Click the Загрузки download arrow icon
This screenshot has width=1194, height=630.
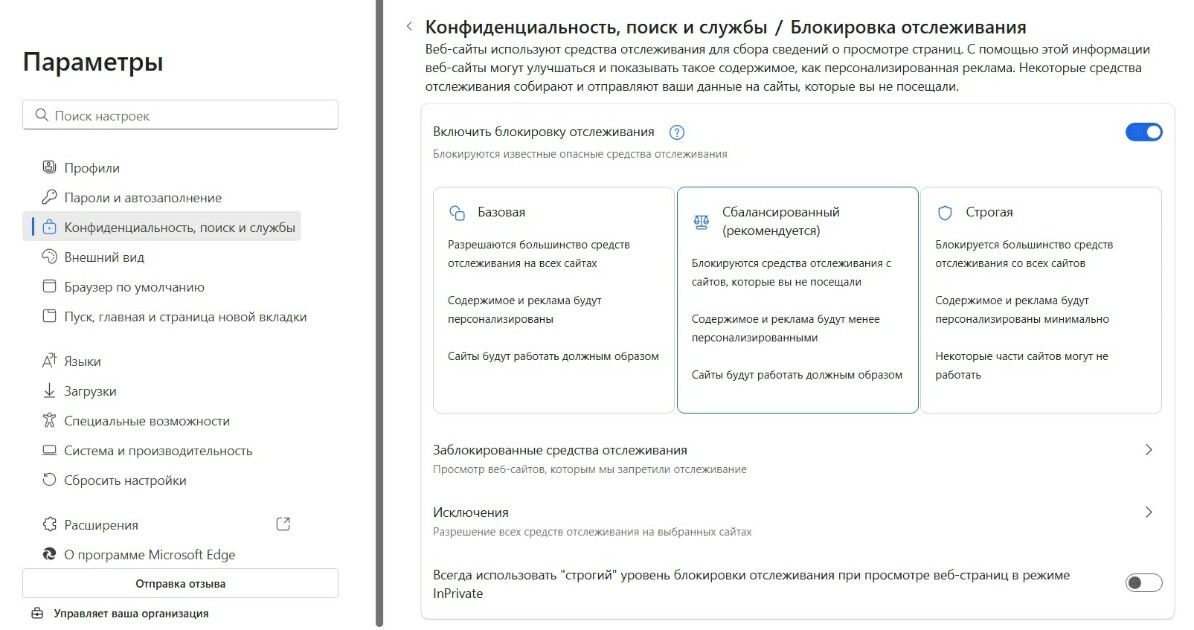[x=49, y=390]
